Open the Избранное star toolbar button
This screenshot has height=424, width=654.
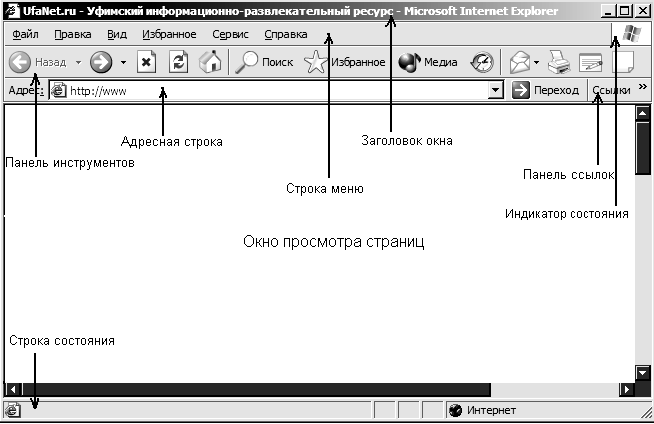345,62
